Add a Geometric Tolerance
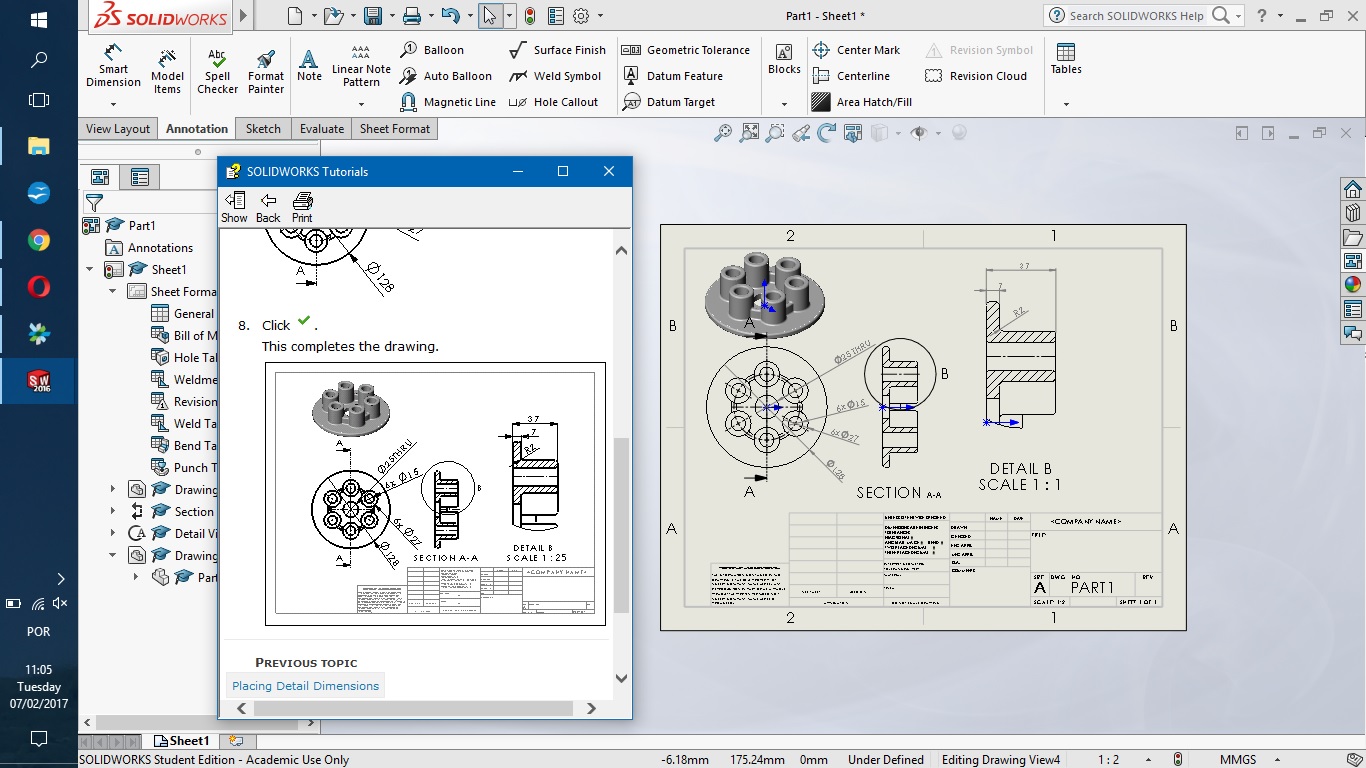This screenshot has width=1366, height=768. click(686, 50)
